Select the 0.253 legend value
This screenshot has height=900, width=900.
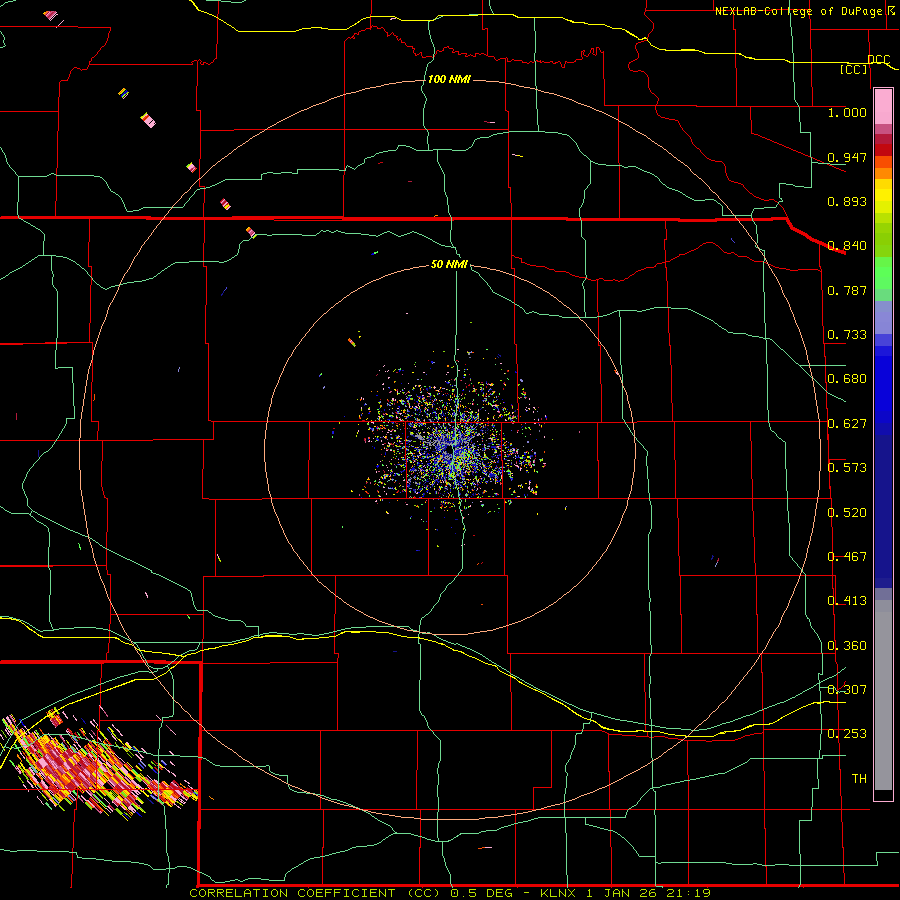click(847, 734)
